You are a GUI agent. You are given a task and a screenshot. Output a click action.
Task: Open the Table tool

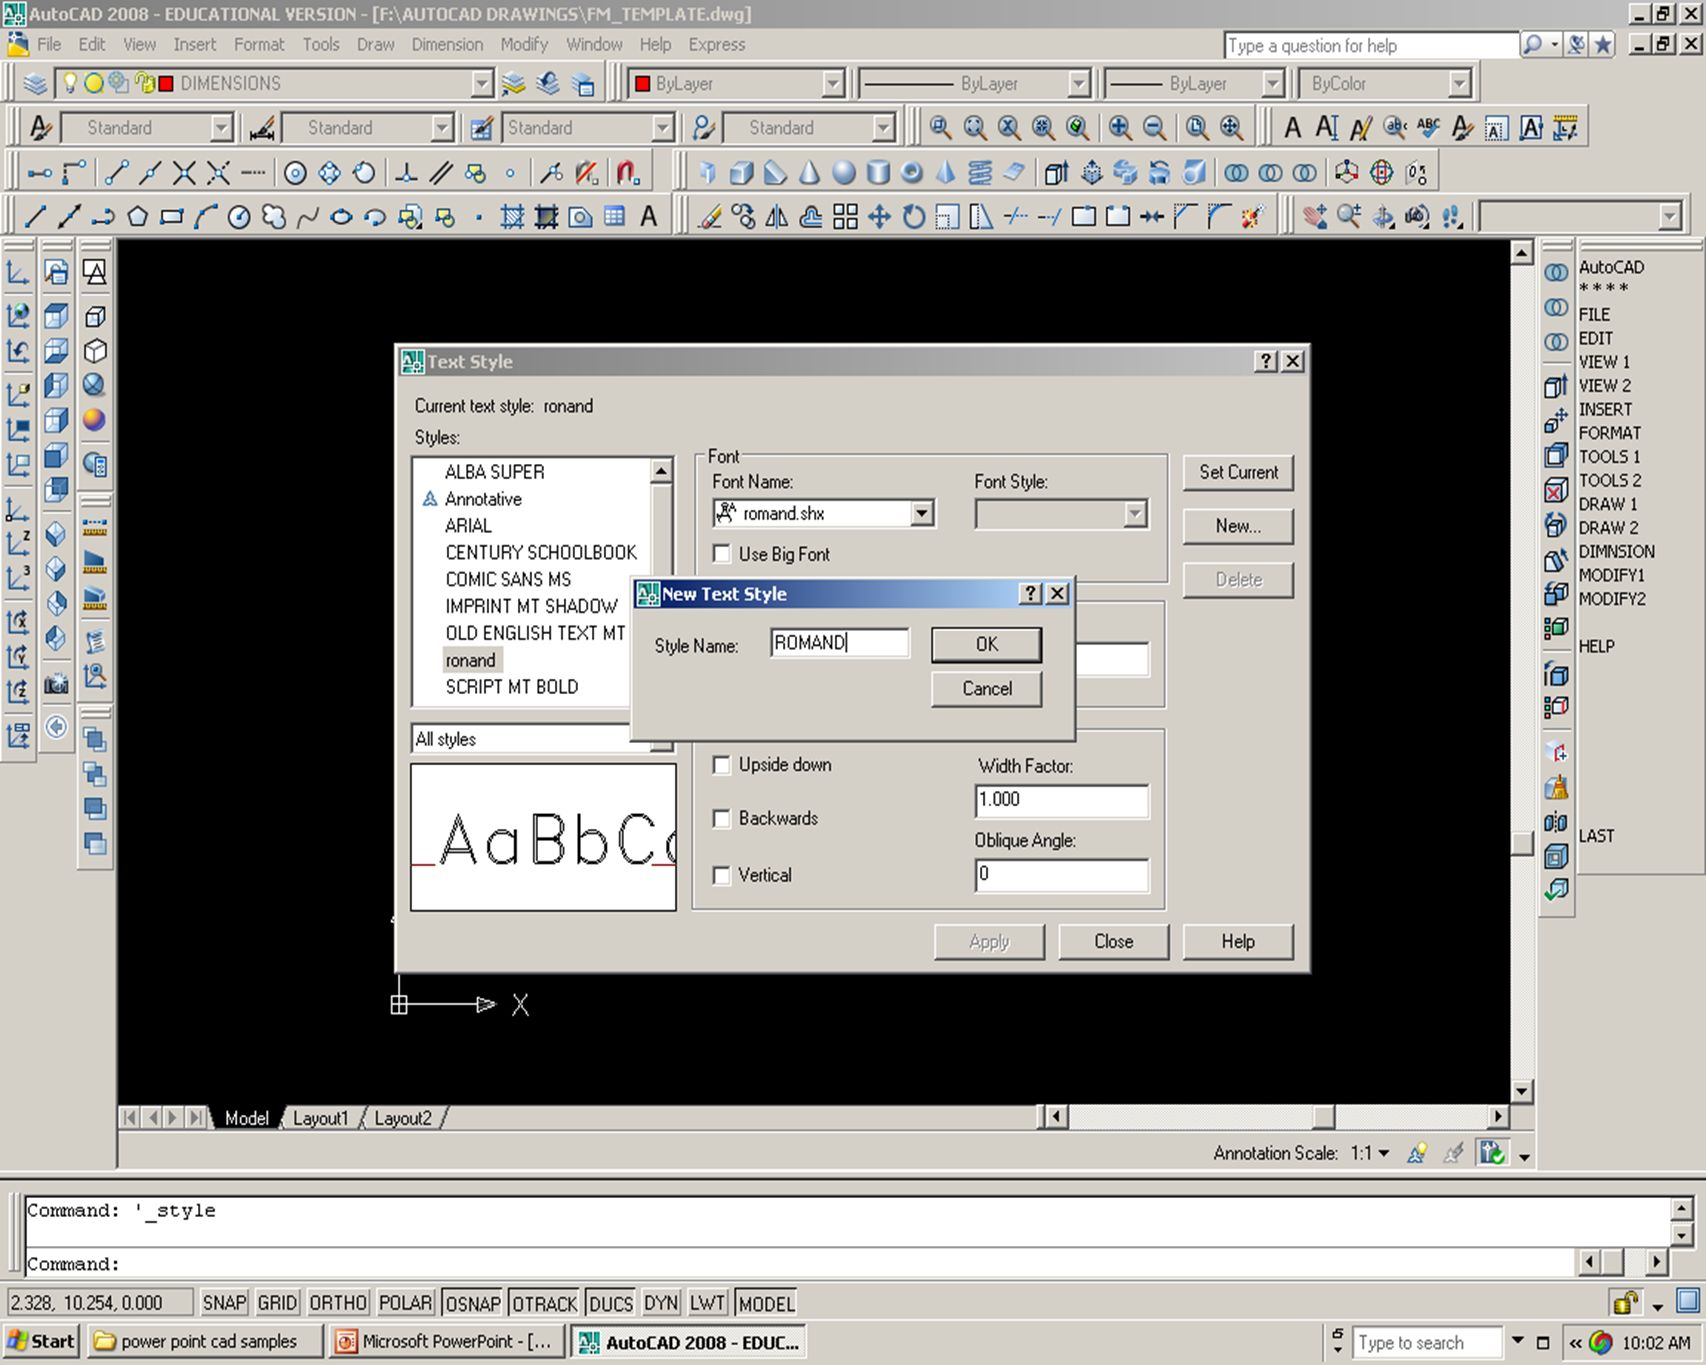[614, 217]
